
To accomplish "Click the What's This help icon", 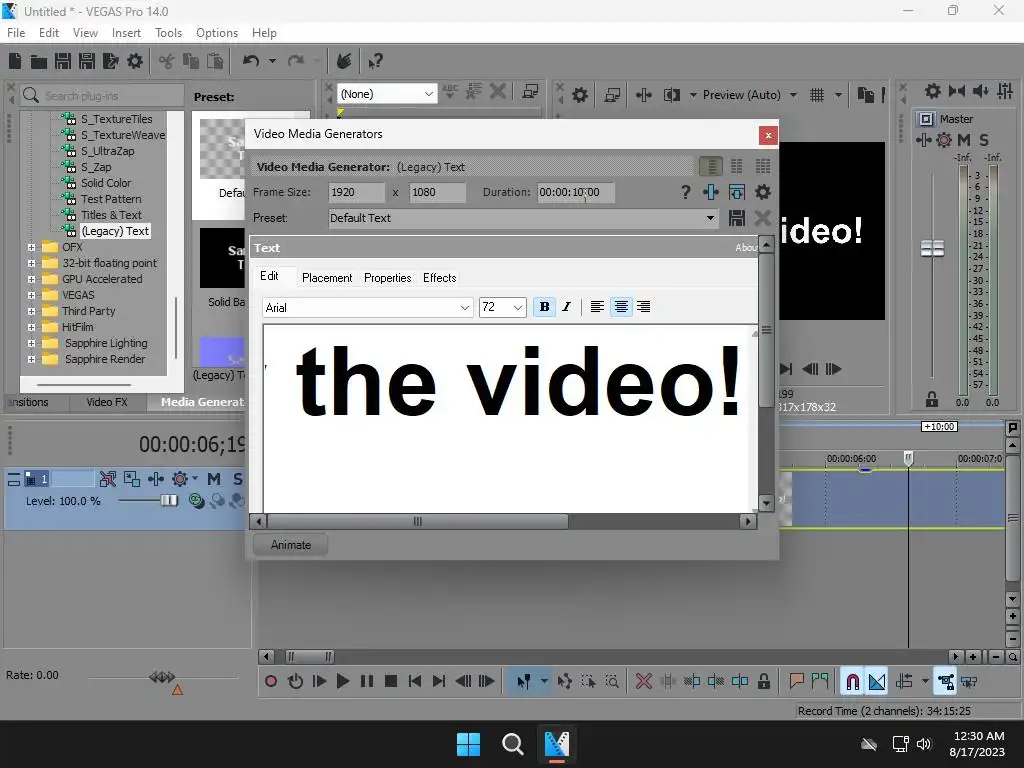I will tap(375, 61).
